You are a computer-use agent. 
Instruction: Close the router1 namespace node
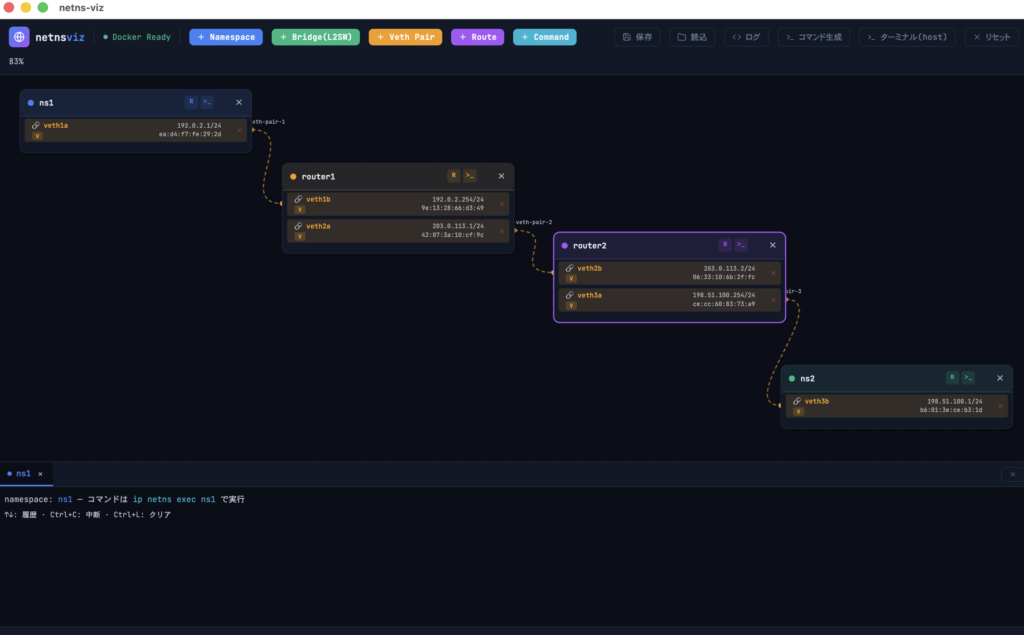[502, 176]
